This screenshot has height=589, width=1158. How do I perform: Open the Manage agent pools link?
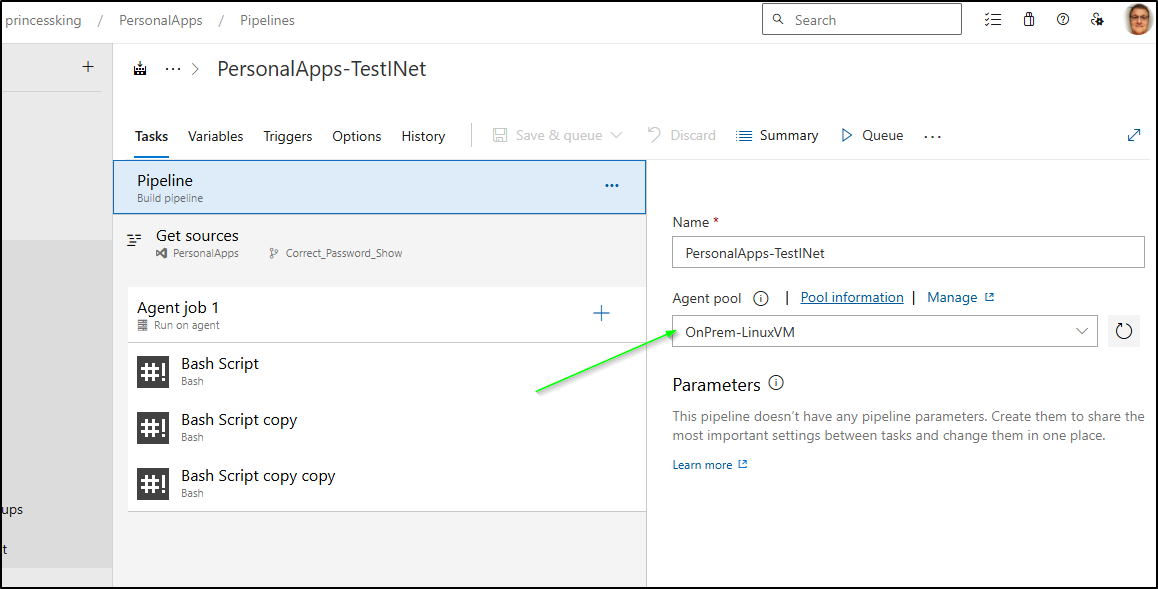pos(960,297)
